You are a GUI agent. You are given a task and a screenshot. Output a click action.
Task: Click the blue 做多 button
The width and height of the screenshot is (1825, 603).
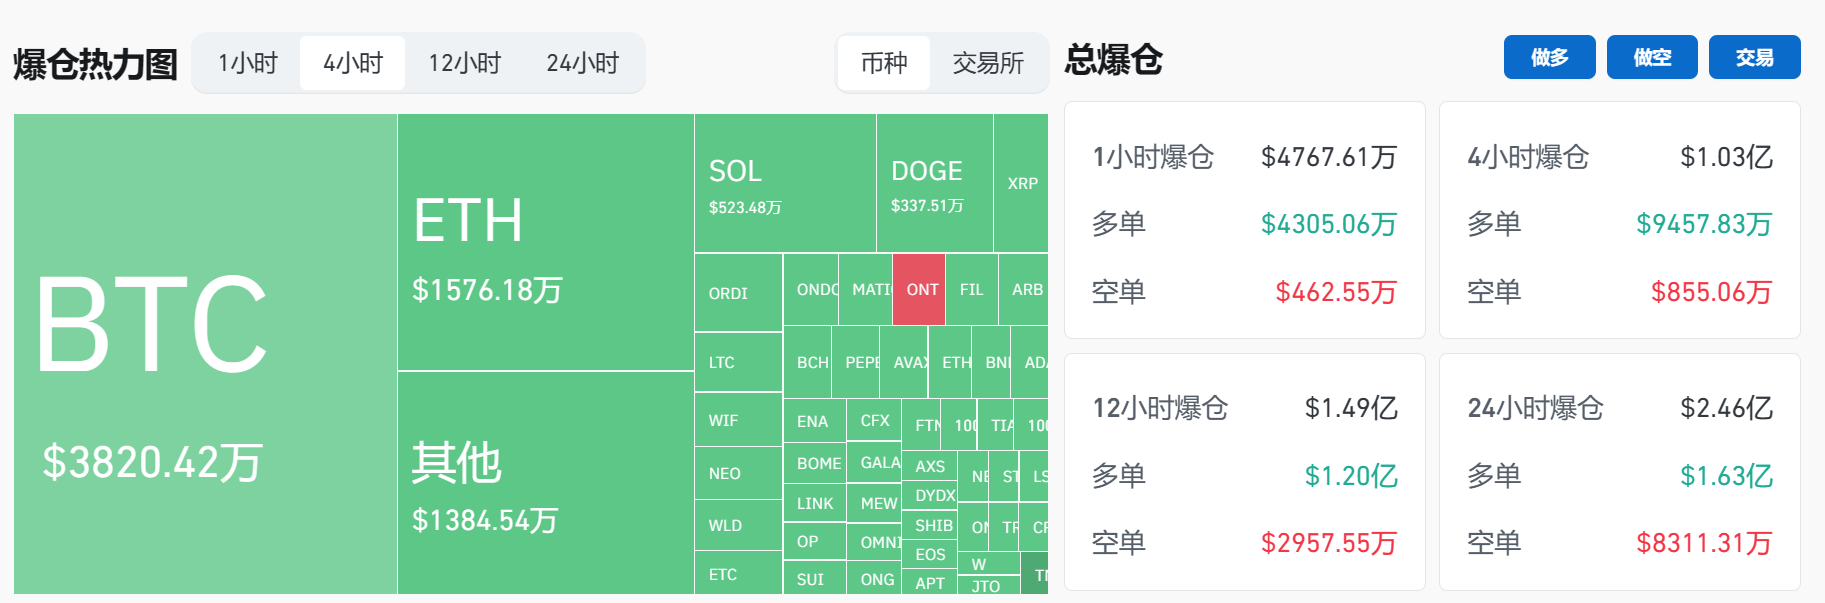coord(1549,57)
